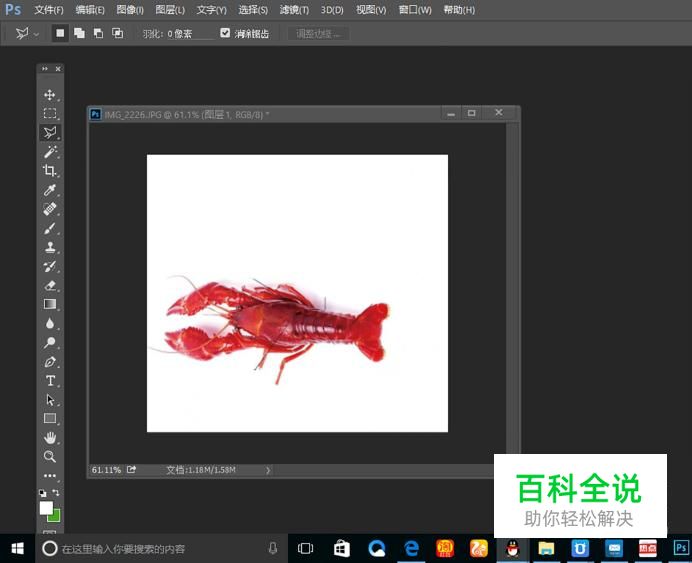The width and height of the screenshot is (692, 563).
Task: Enable Add to Selection mode
Action: click(79, 33)
